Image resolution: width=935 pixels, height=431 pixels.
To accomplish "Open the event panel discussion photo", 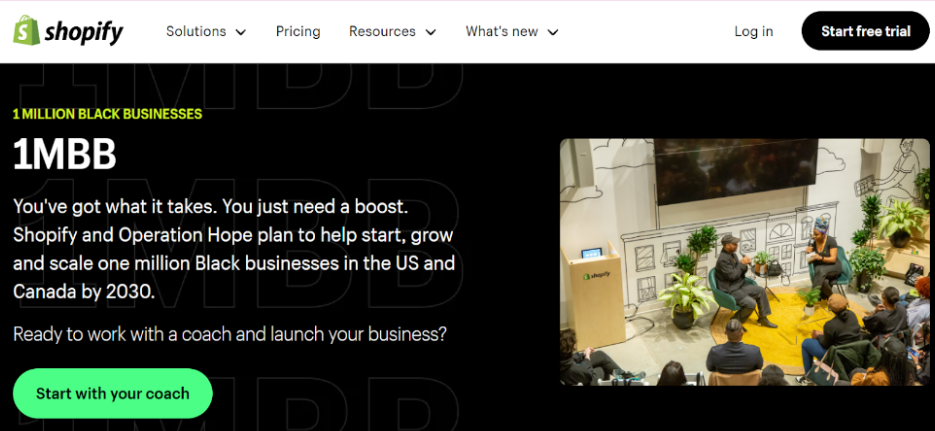I will (x=744, y=262).
